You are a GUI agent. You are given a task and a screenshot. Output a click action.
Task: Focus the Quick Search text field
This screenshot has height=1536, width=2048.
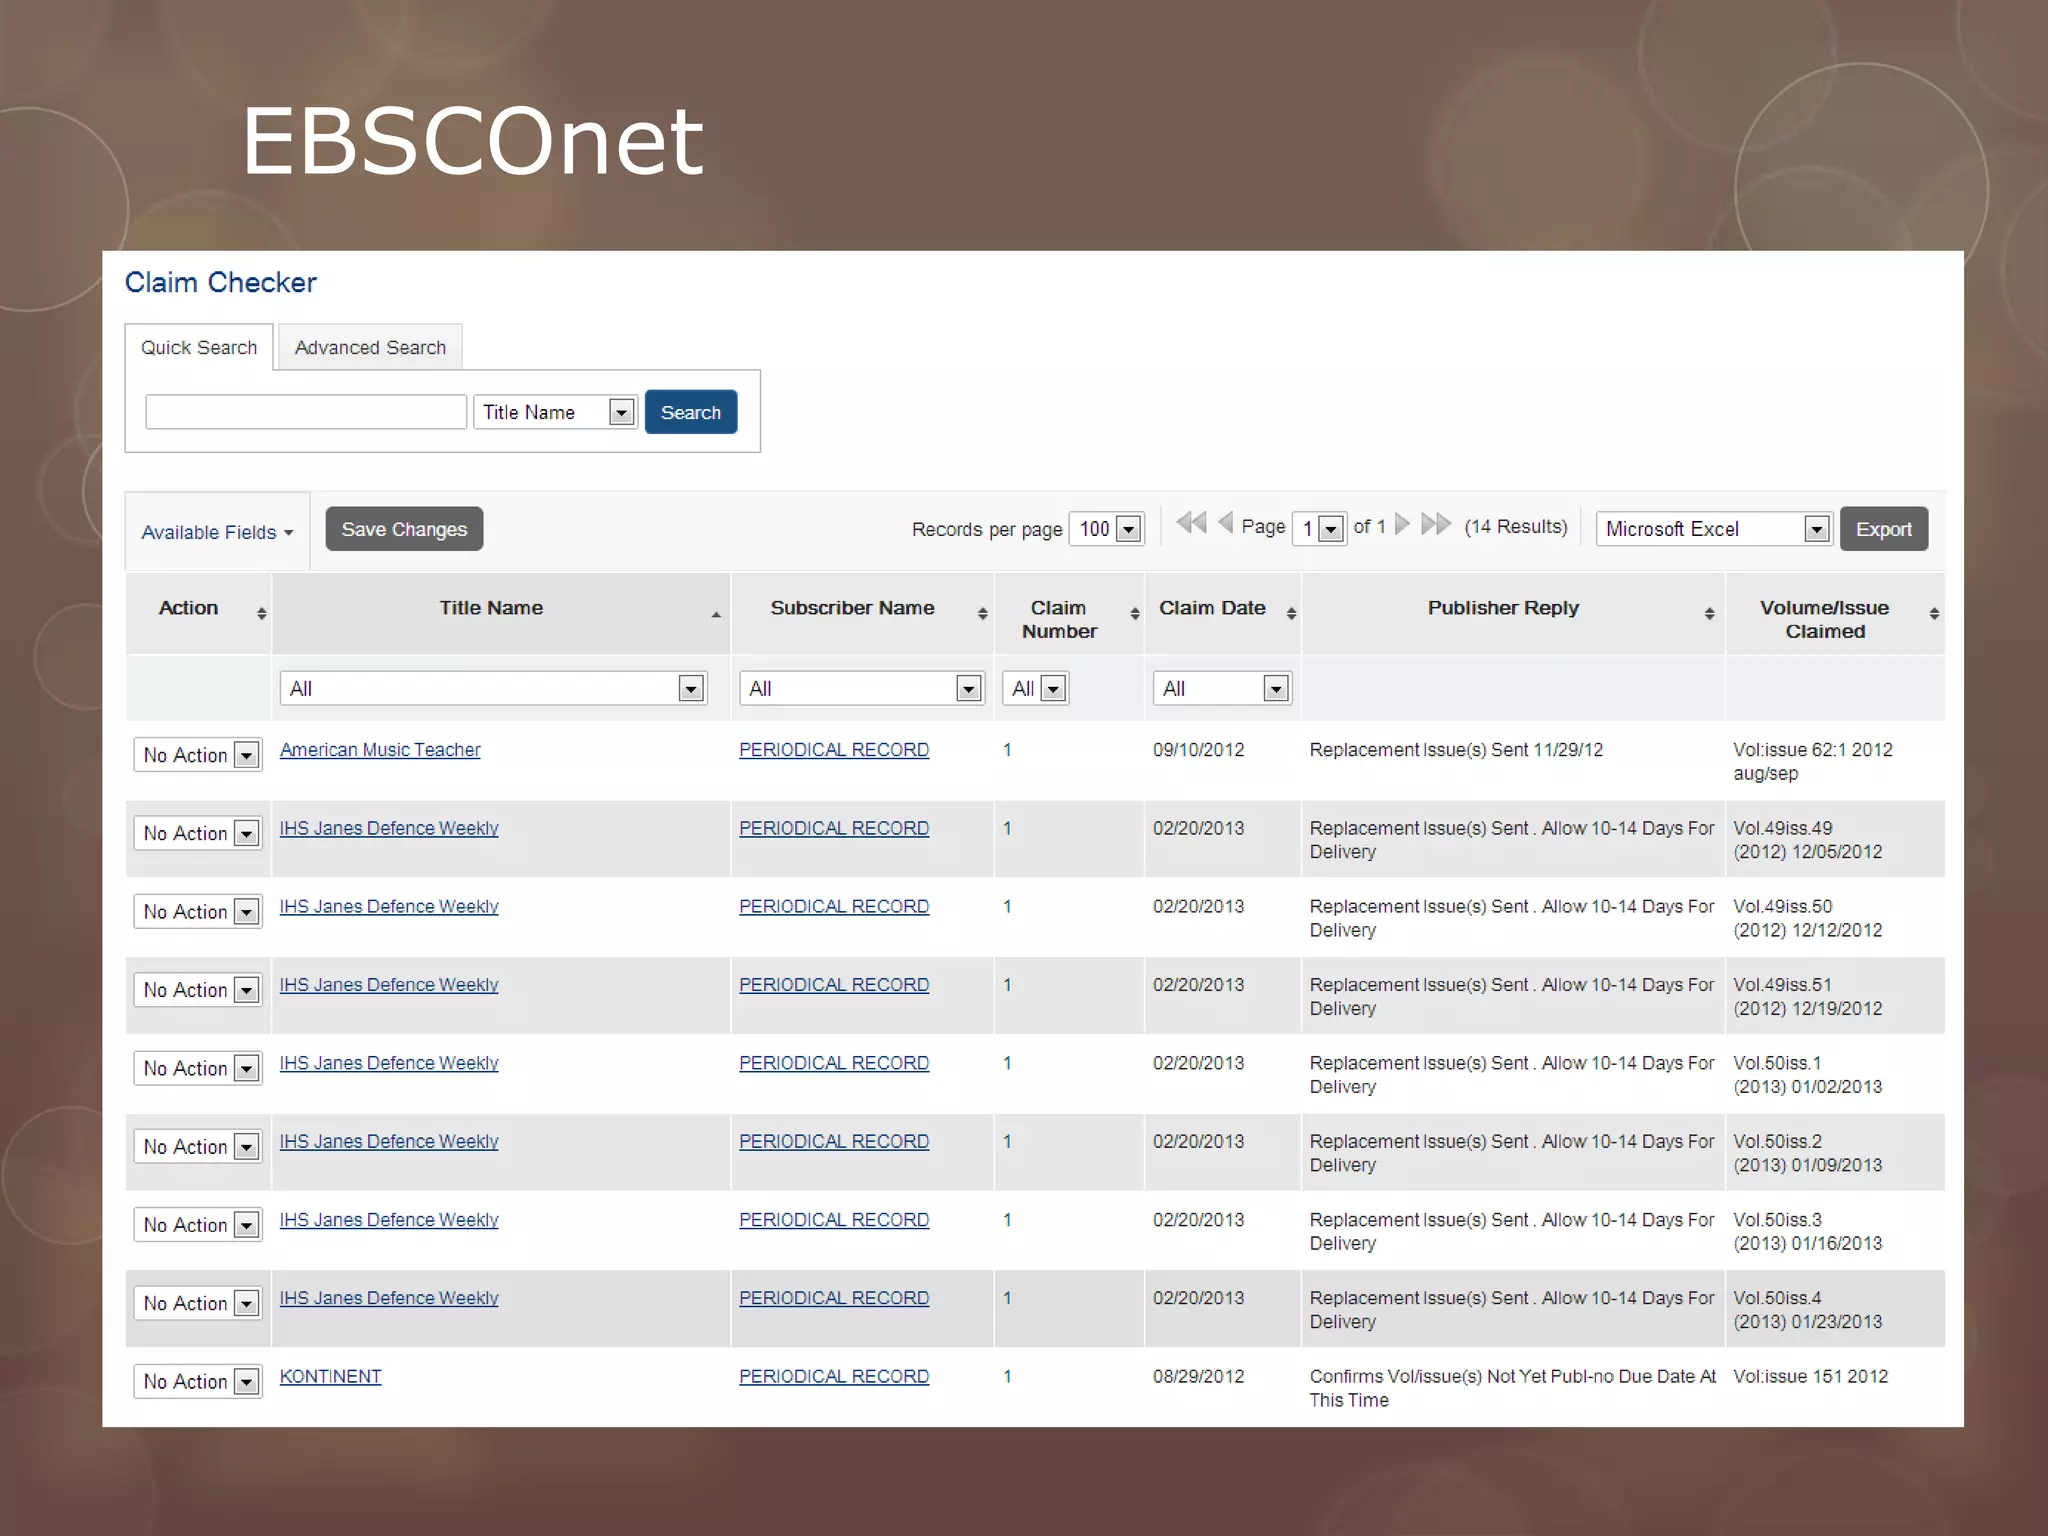tap(306, 412)
